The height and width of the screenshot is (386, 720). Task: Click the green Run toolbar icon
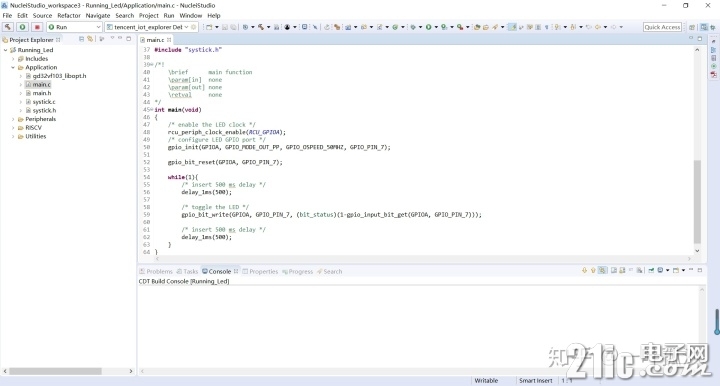[x=428, y=27]
